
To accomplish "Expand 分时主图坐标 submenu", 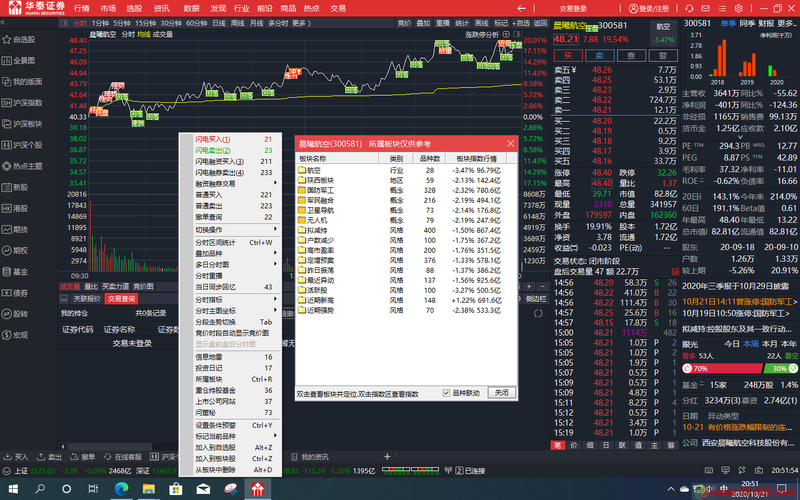I will [233, 311].
